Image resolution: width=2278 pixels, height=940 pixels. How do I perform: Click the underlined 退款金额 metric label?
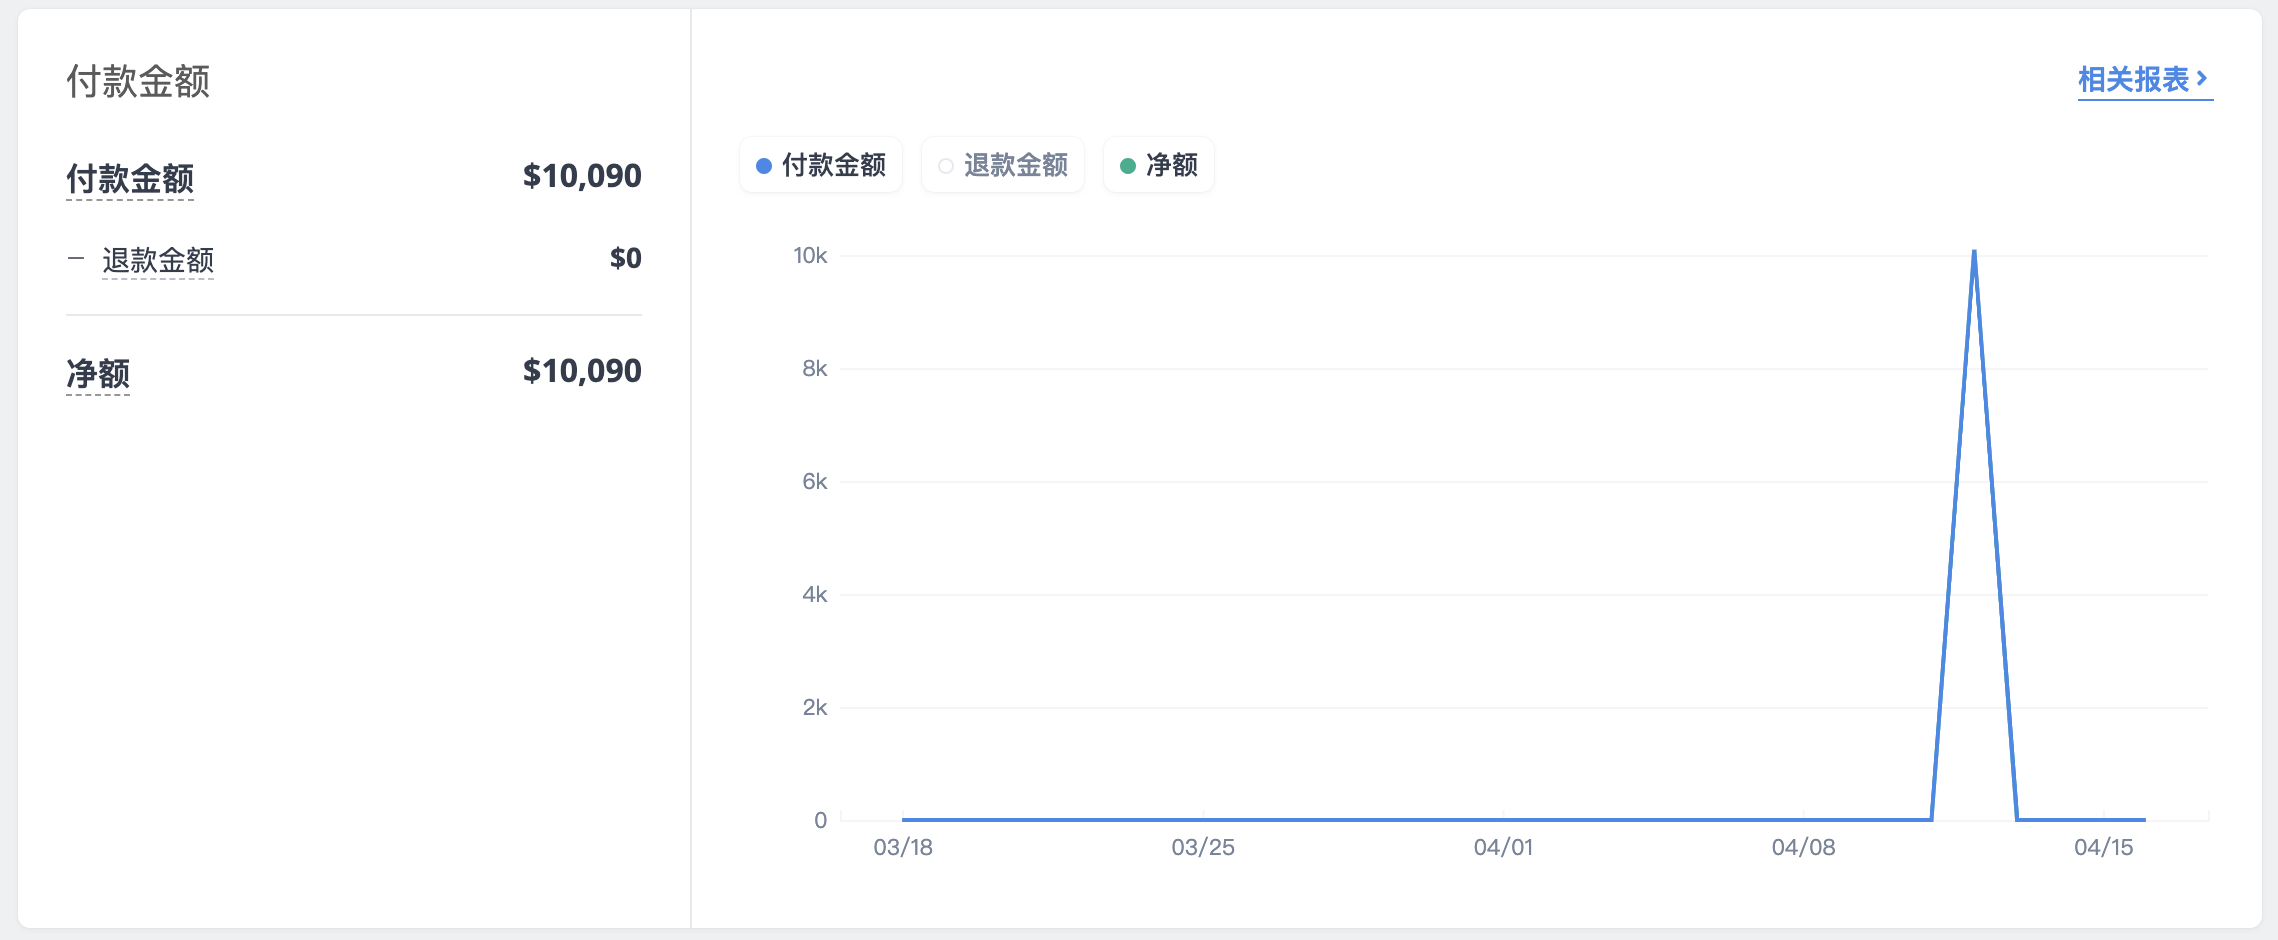(x=158, y=260)
